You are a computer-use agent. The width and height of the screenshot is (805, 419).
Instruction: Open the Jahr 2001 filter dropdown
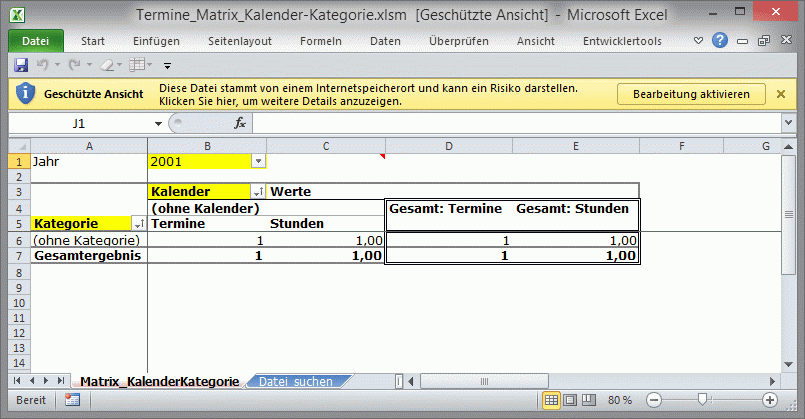click(258, 161)
